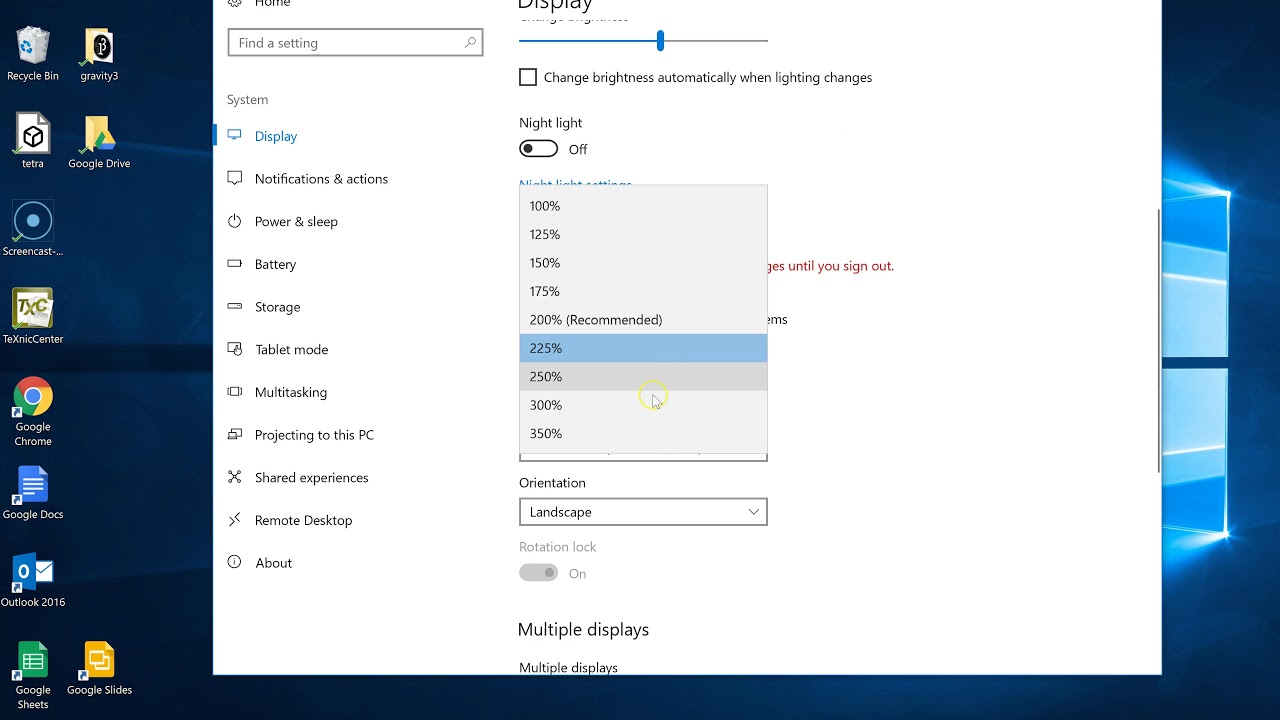Click the Tablet mode sidebar icon
1280x720 pixels.
click(x=235, y=349)
